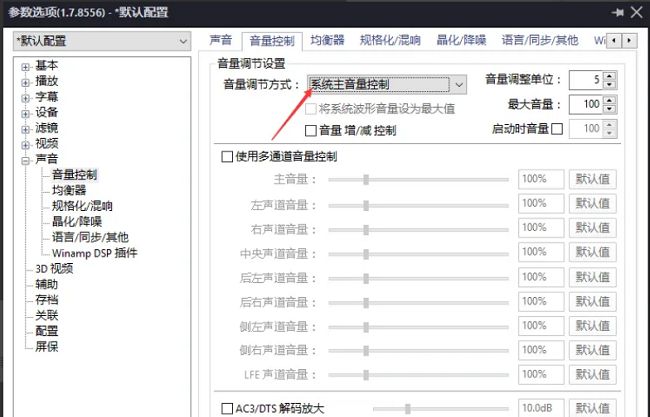Open 屏保 settings in tree

coord(46,347)
